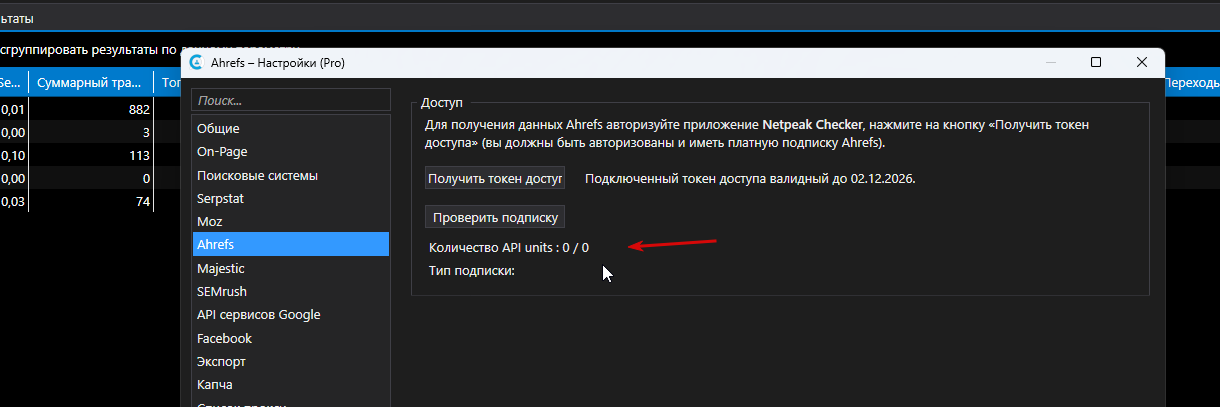The height and width of the screenshot is (407, 1220).
Task: Close the Ahrefs settings dialog
Action: (1142, 62)
